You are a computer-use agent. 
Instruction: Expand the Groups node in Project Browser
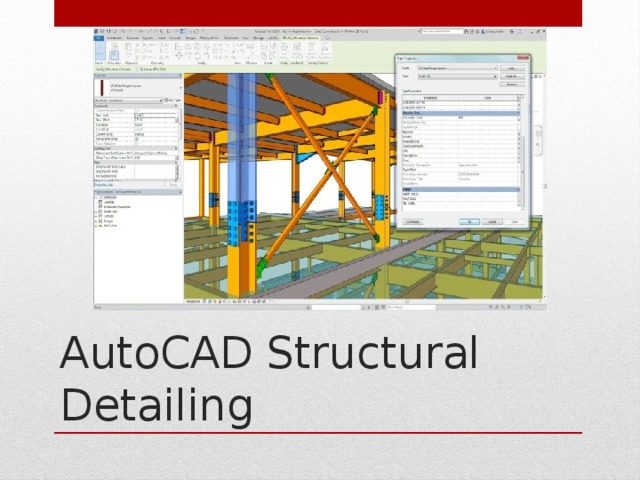[x=96, y=221]
